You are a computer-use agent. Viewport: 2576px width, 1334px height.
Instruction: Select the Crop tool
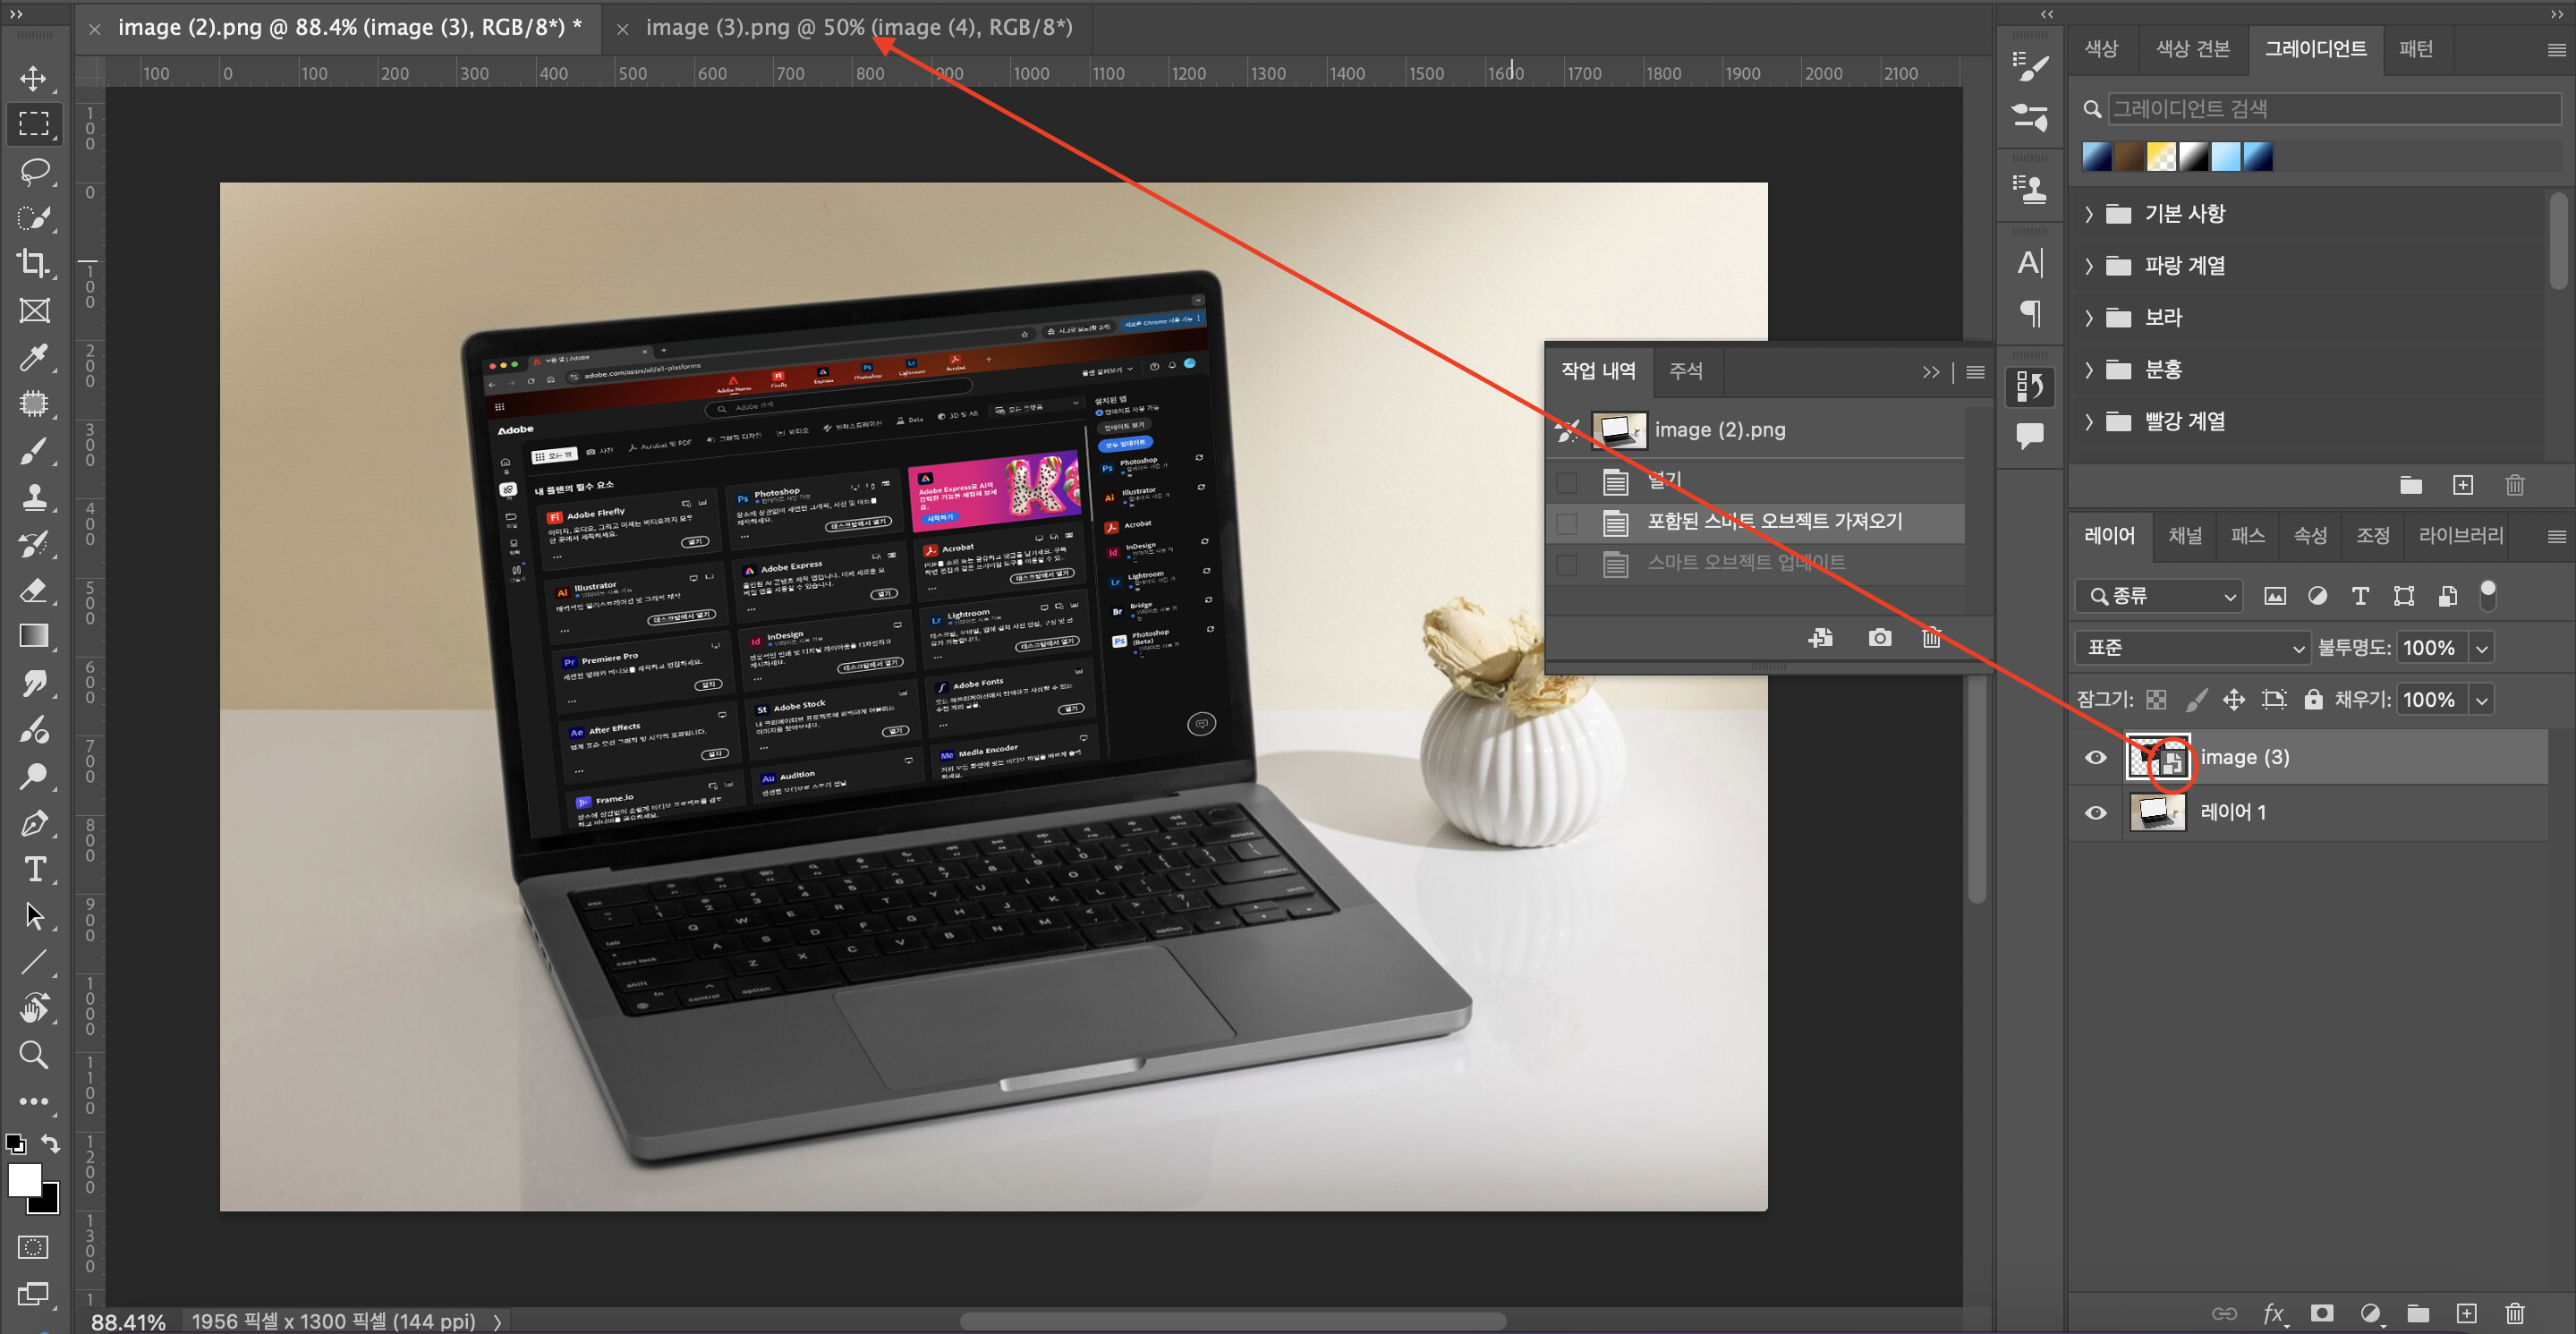[x=33, y=263]
